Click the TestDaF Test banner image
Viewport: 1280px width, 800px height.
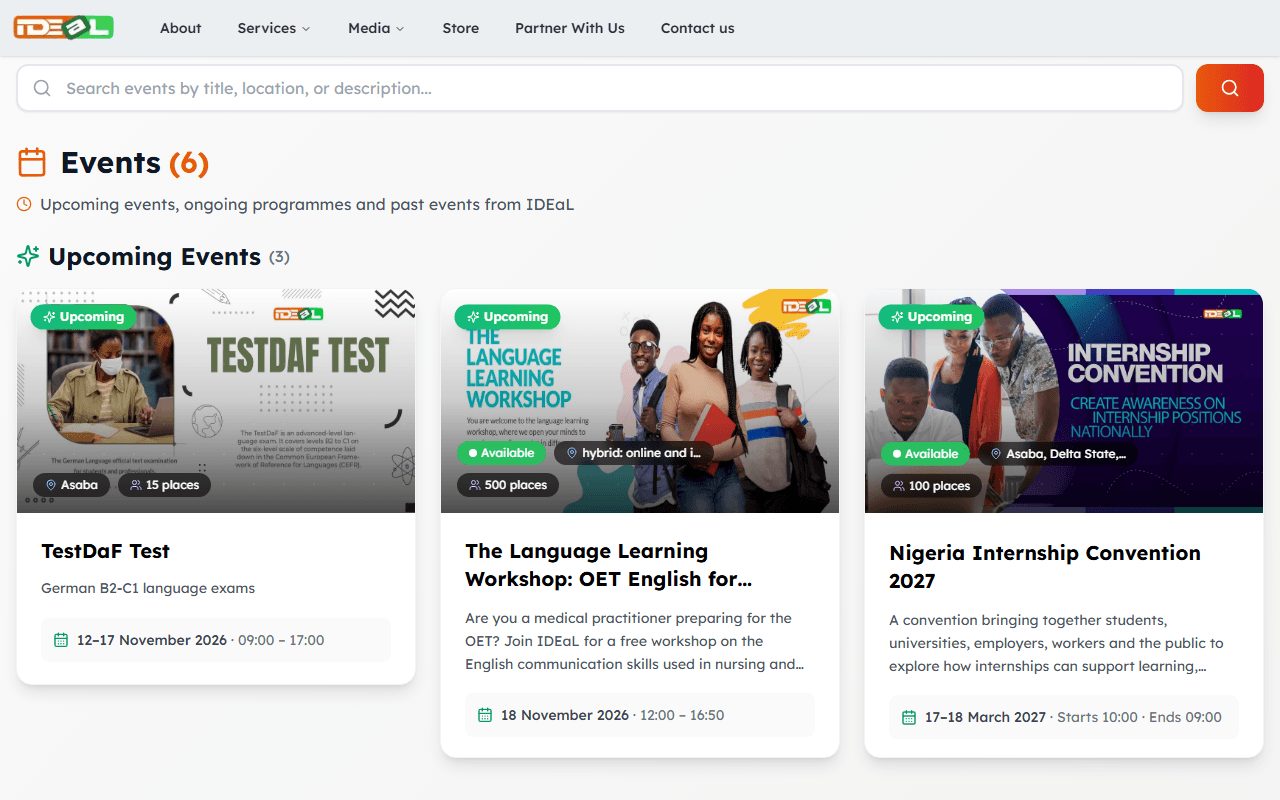[216, 401]
